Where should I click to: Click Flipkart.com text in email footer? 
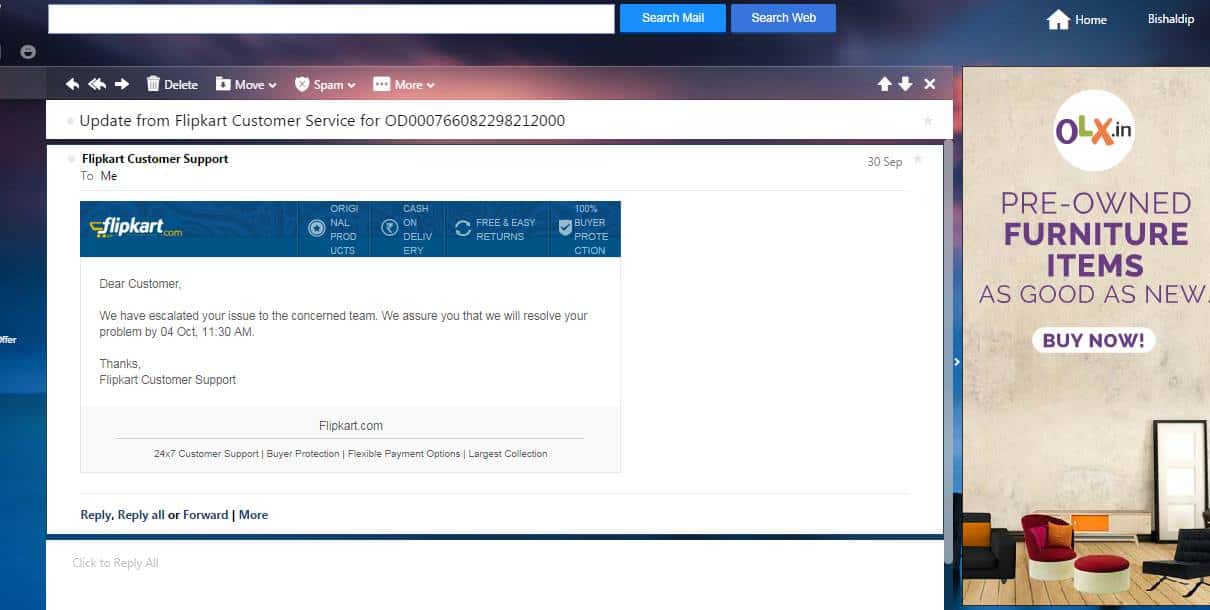351,426
